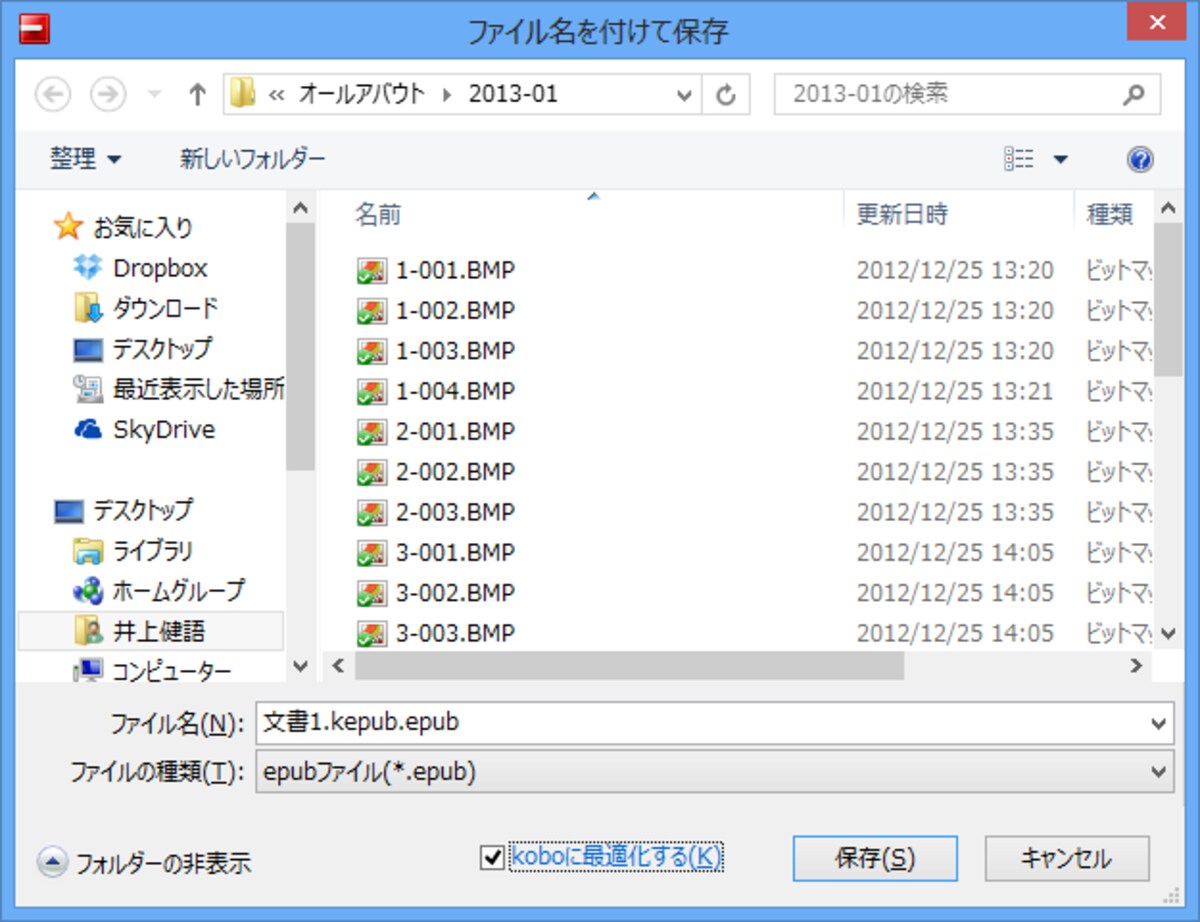The height and width of the screenshot is (922, 1200).
Task: Select file 1-004.BMP
Action: (x=456, y=391)
